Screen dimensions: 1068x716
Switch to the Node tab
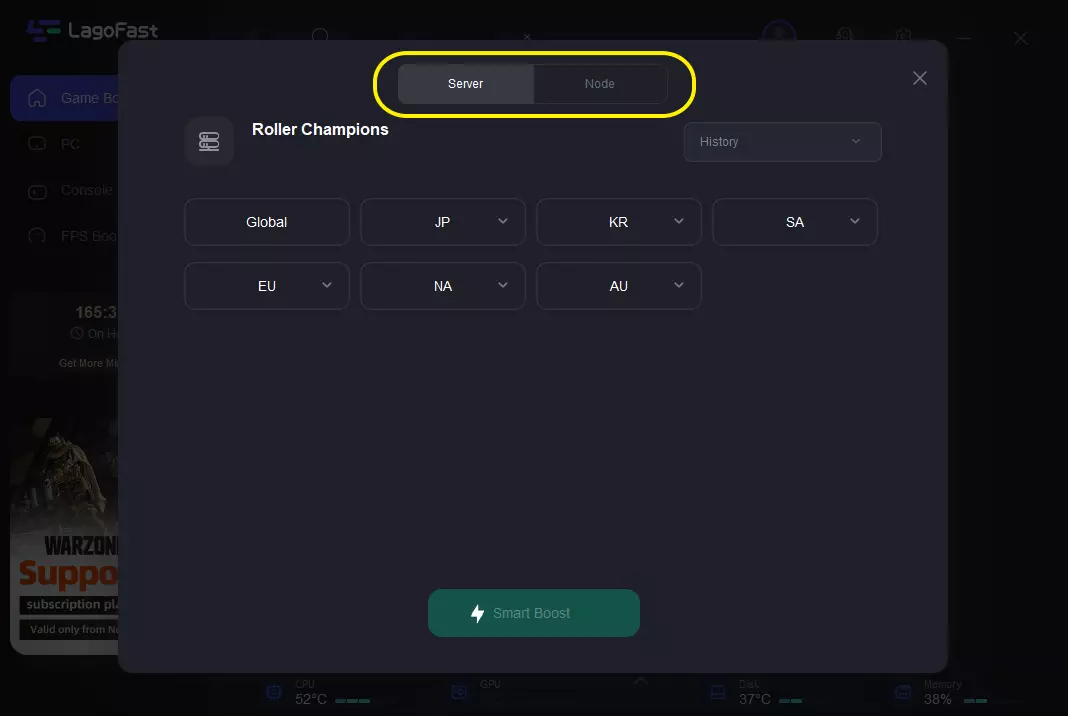click(599, 84)
